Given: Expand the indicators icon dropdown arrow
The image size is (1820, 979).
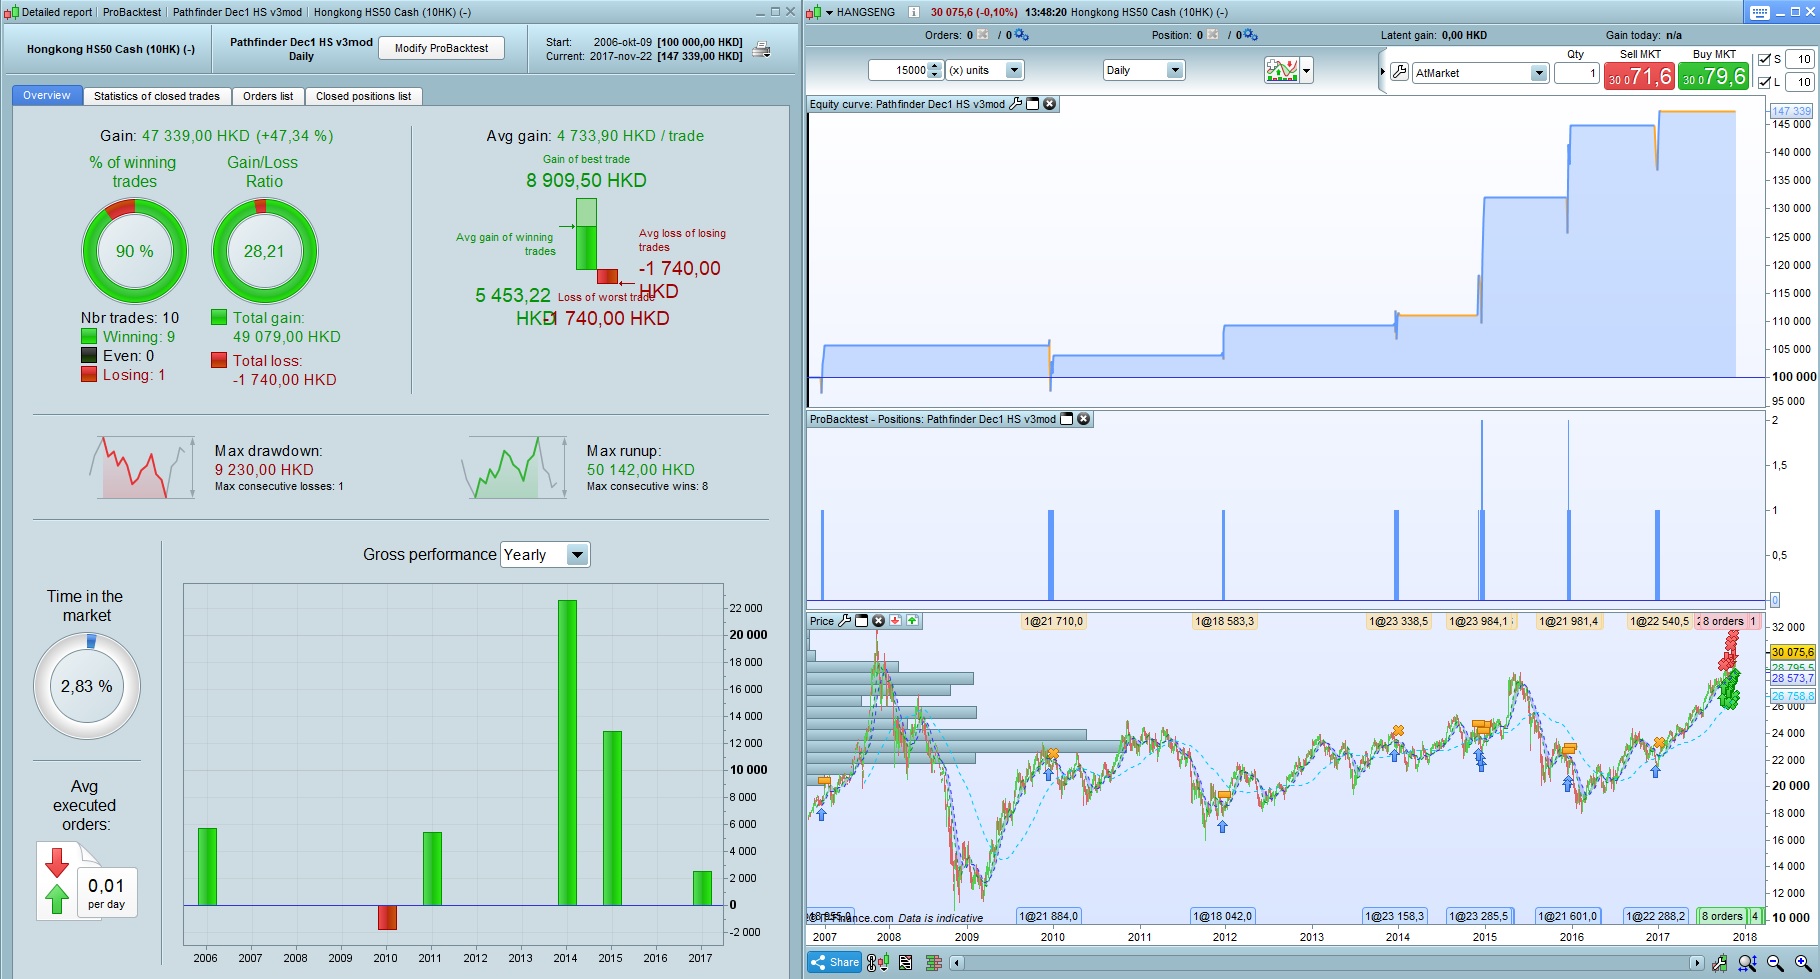Looking at the screenshot, I should coord(1306,71).
